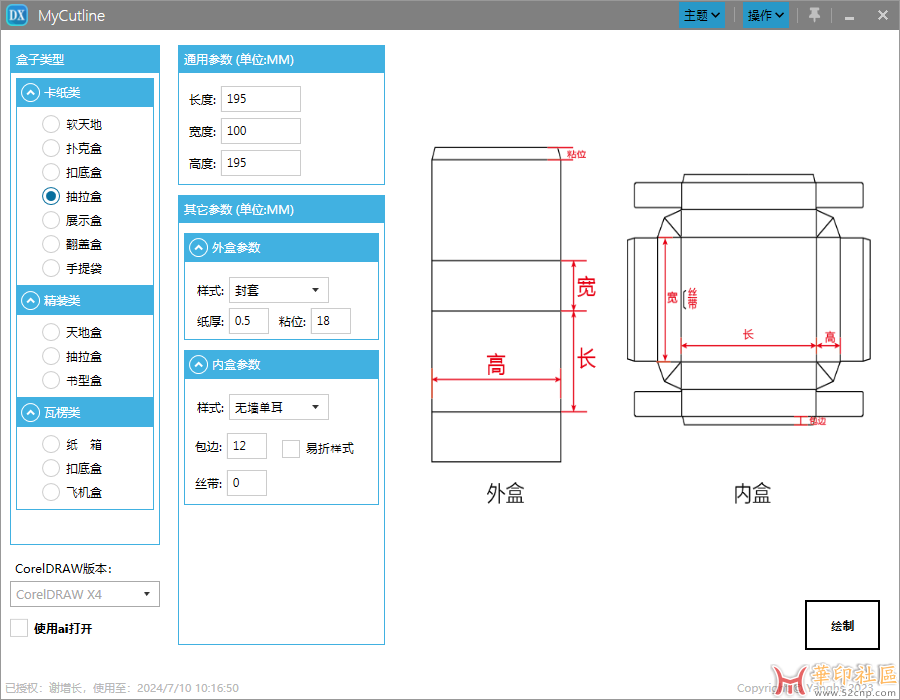Open the 主题 menu
The image size is (900, 700).
pos(702,15)
